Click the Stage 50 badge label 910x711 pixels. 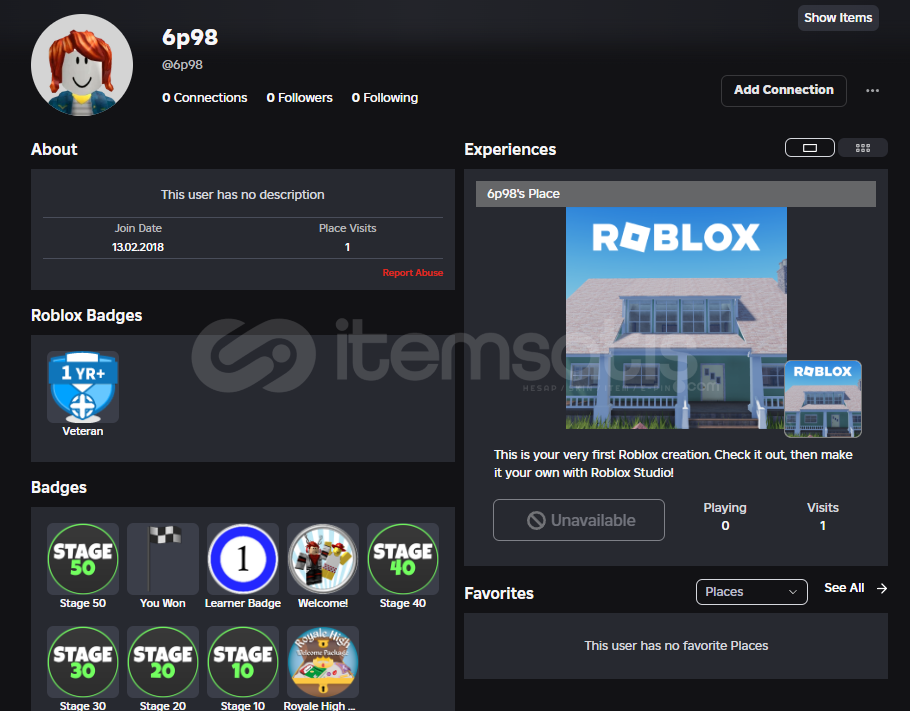tap(83, 603)
